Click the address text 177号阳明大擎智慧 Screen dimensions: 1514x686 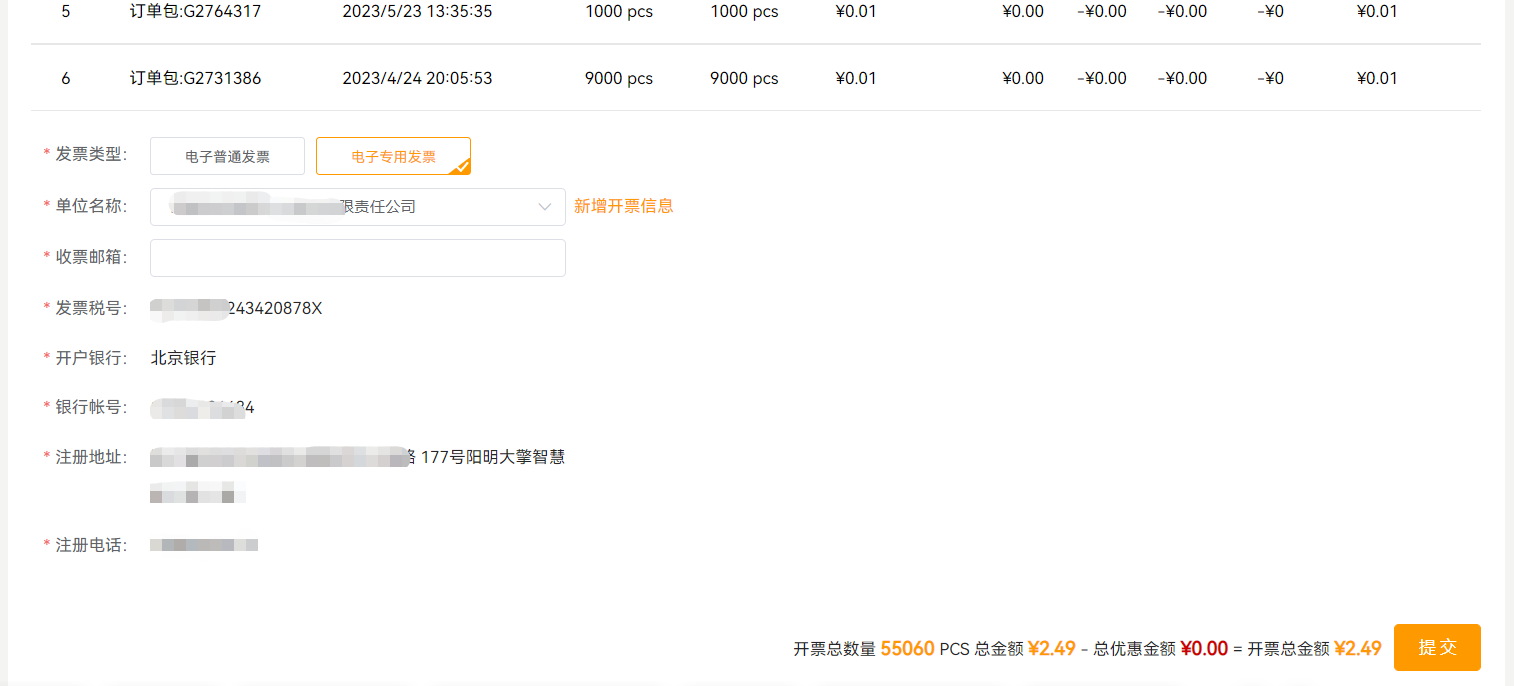tap(492, 458)
